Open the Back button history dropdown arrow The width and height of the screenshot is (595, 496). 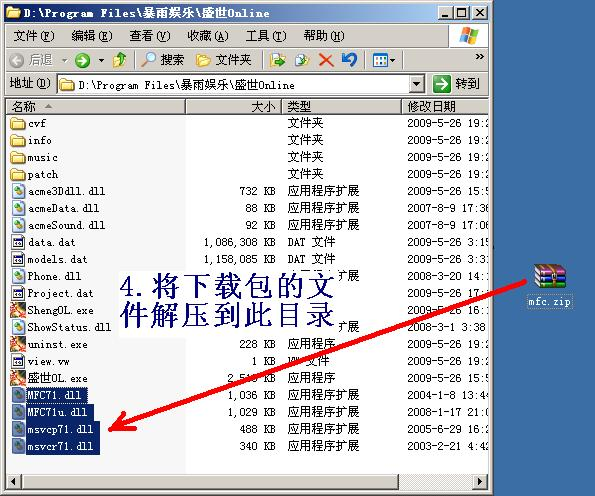pyautogui.click(x=65, y=60)
